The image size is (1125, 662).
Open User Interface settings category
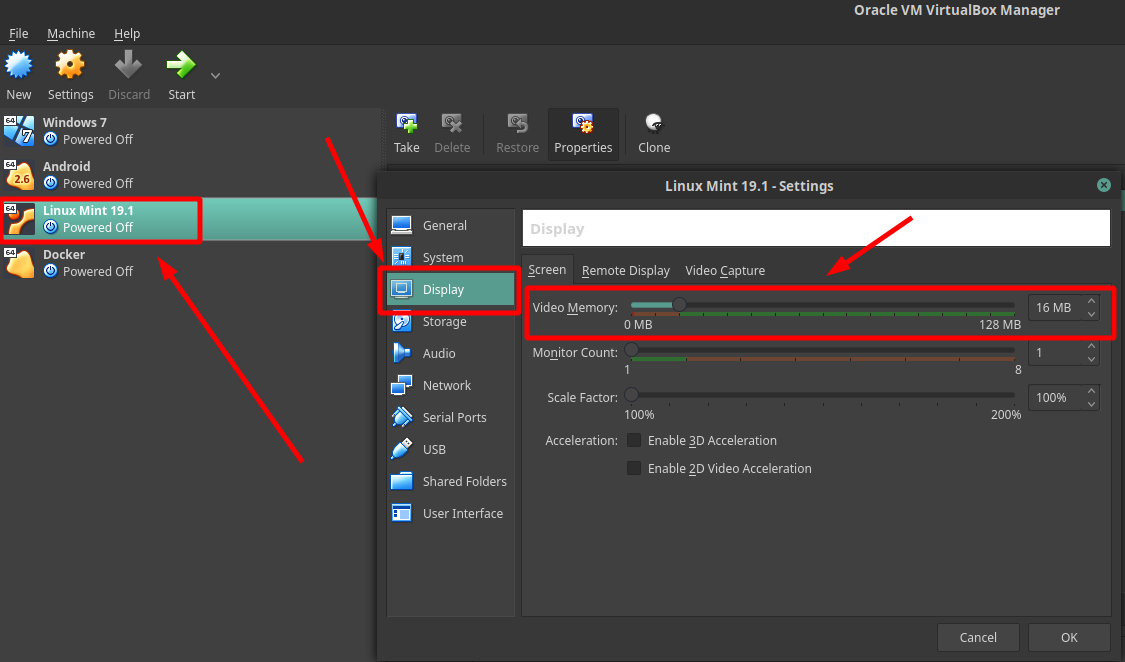451,514
